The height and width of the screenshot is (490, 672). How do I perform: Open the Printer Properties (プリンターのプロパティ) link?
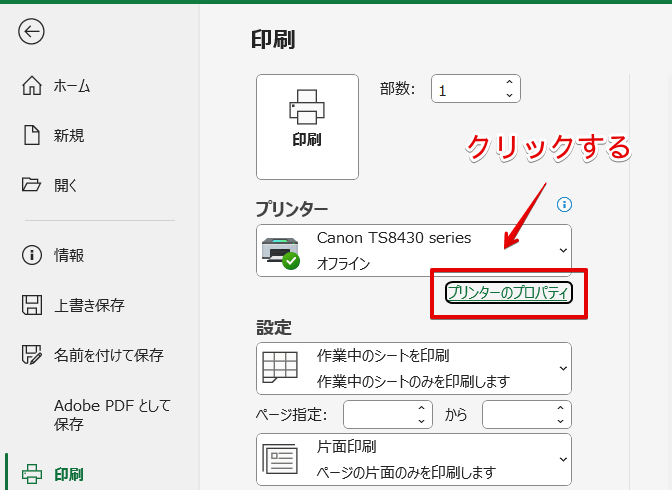click(x=509, y=292)
